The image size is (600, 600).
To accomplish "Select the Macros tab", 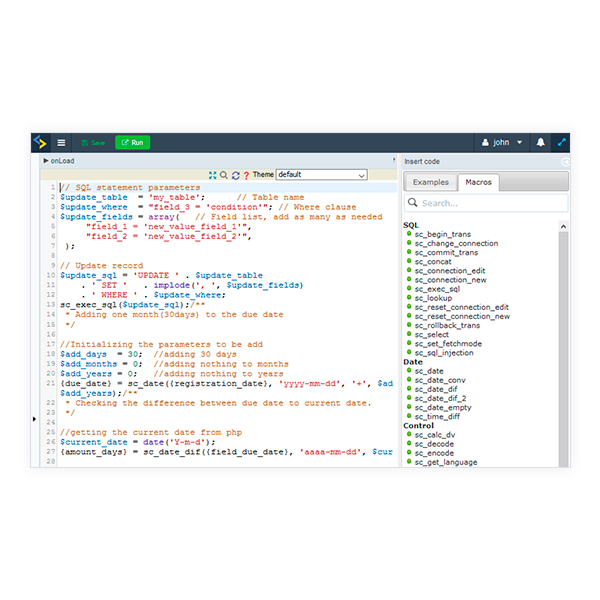I will tap(476, 182).
